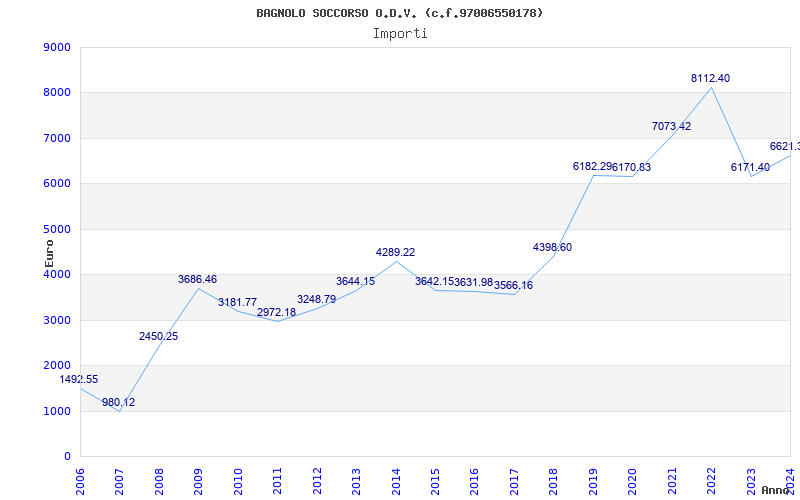Click the 2020 year label
Image resolution: width=800 pixels, height=500 pixels.
click(633, 482)
